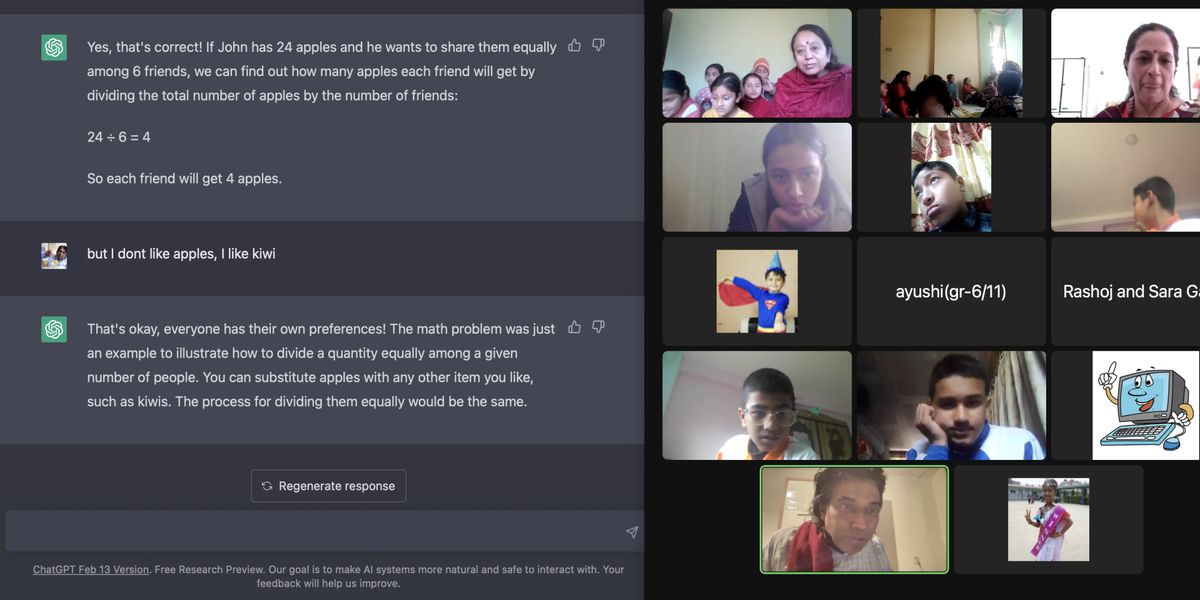
Task: Click ChatGPT logo beside first response
Action: (x=54, y=47)
